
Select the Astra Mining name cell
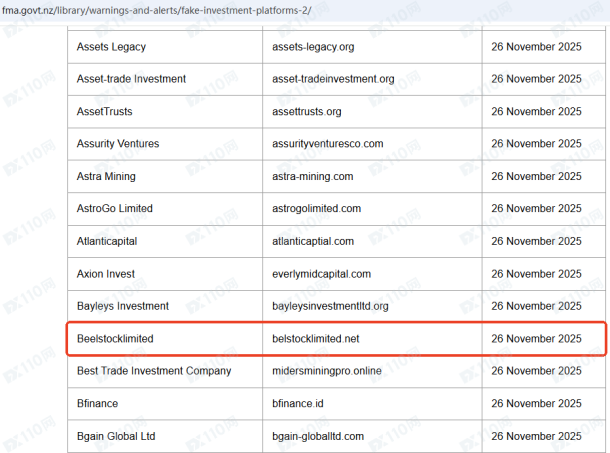pyautogui.click(x=106, y=176)
